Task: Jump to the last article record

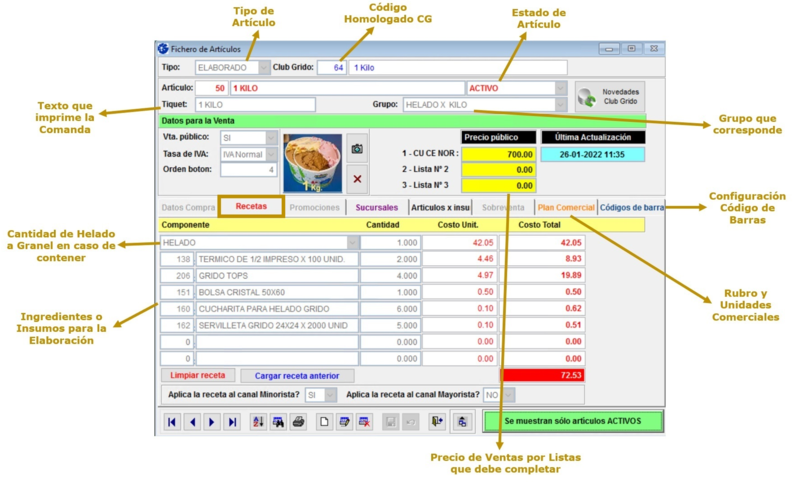Action: (232, 422)
